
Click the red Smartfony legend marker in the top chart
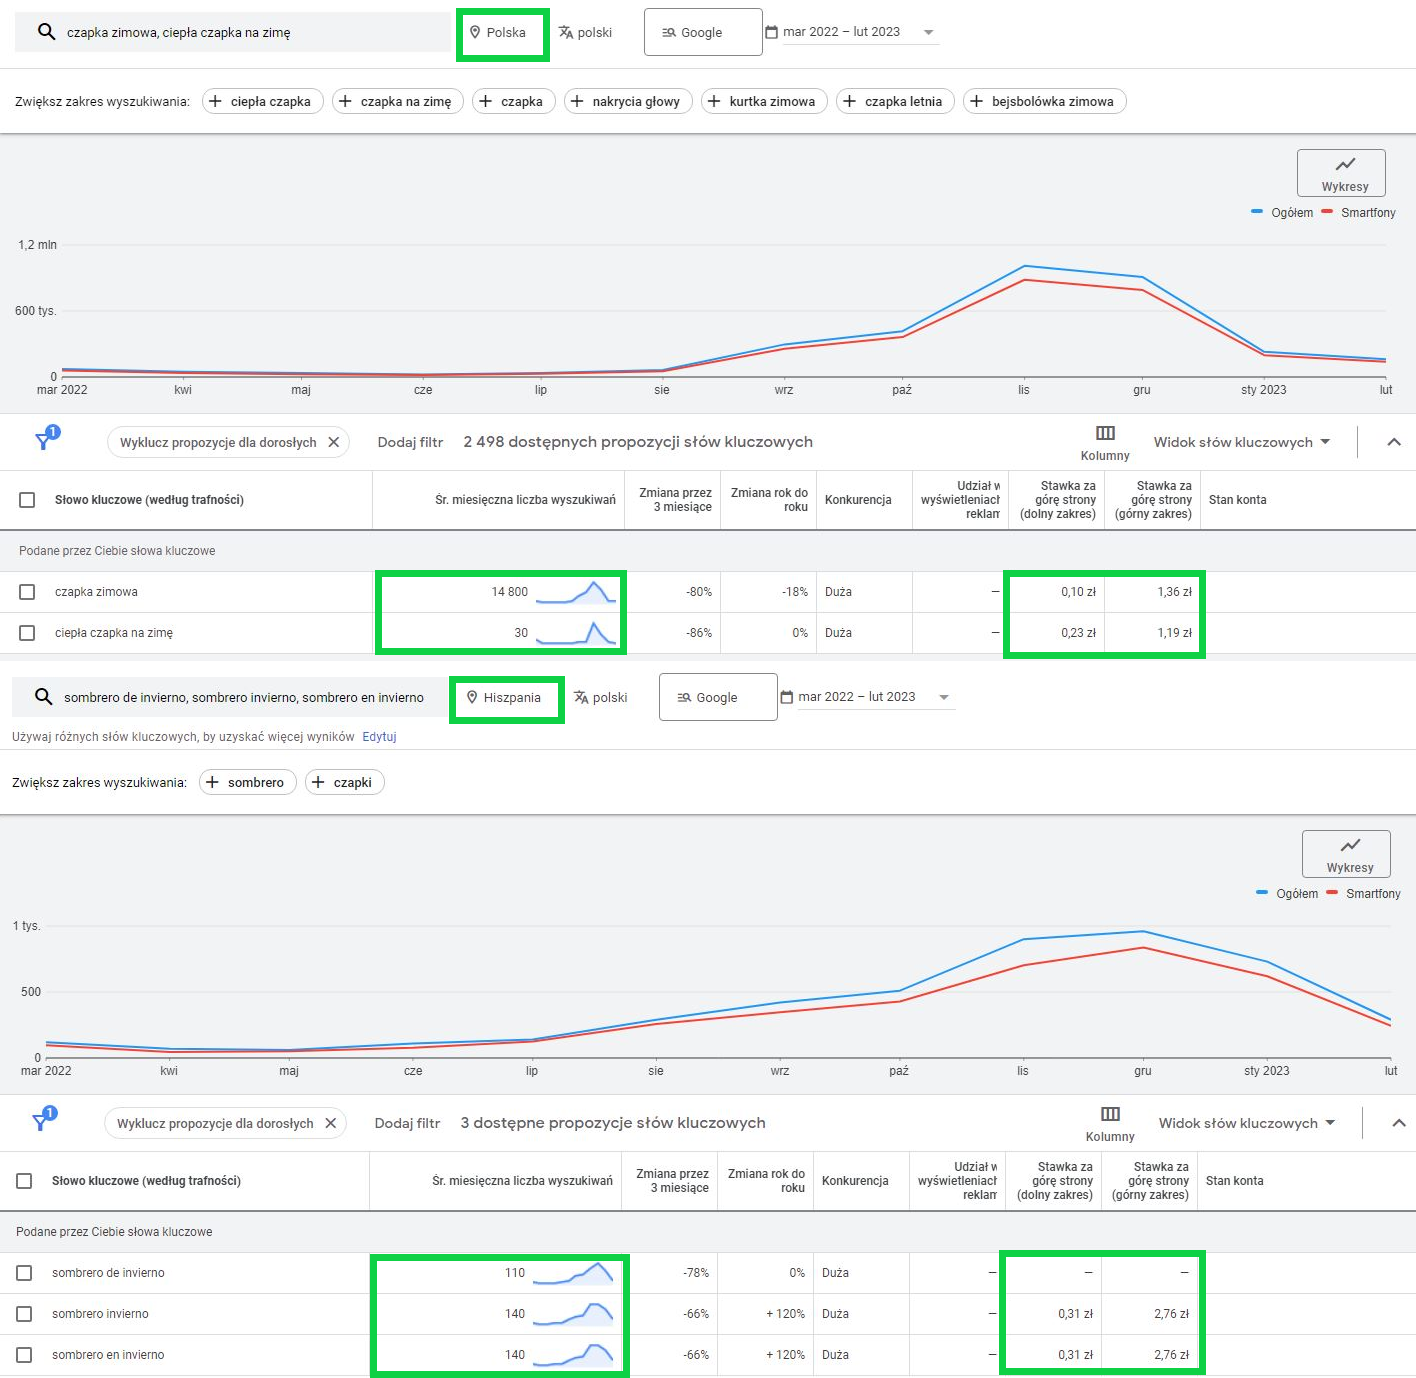(x=1327, y=212)
